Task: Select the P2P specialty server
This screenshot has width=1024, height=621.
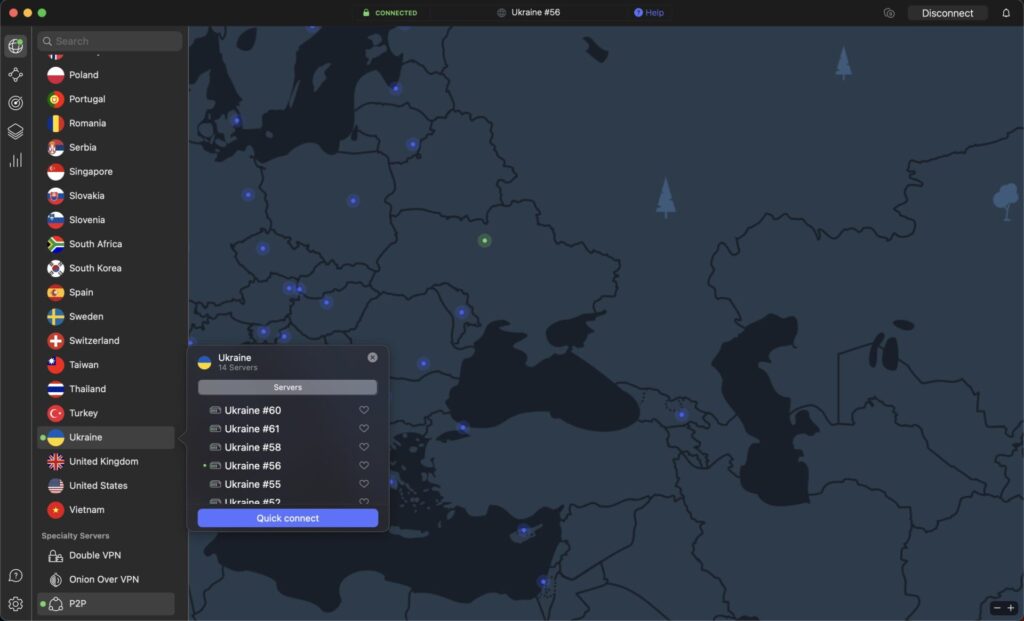Action: point(106,604)
